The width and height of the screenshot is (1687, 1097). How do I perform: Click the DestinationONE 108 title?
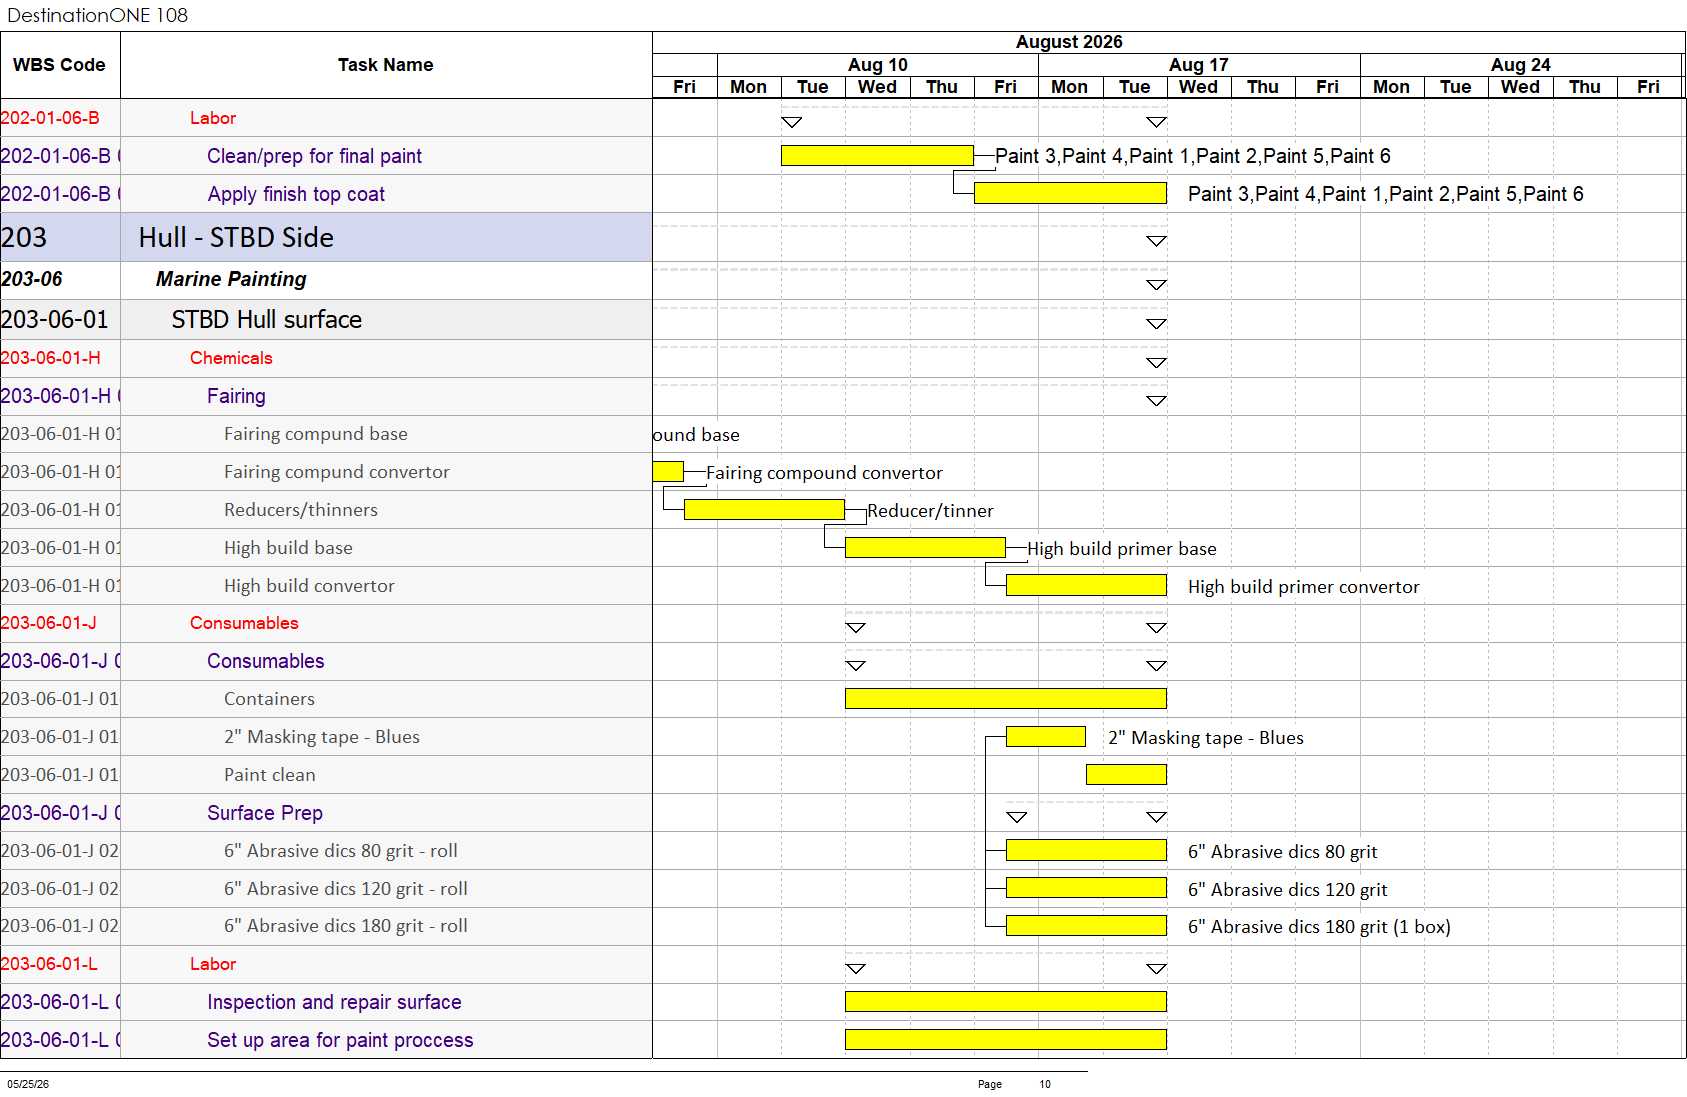[x=97, y=15]
